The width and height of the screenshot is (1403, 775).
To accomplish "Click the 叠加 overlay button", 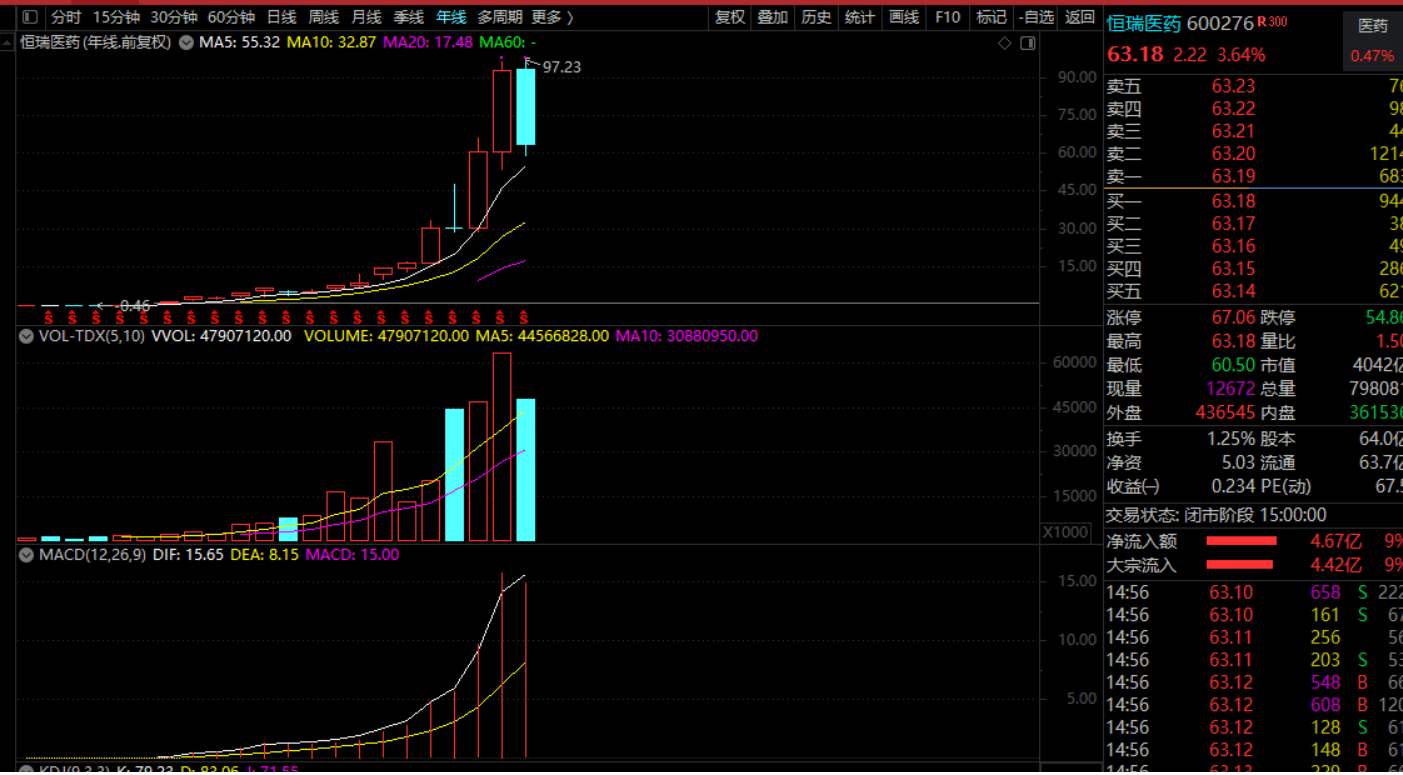I will pyautogui.click(x=773, y=17).
